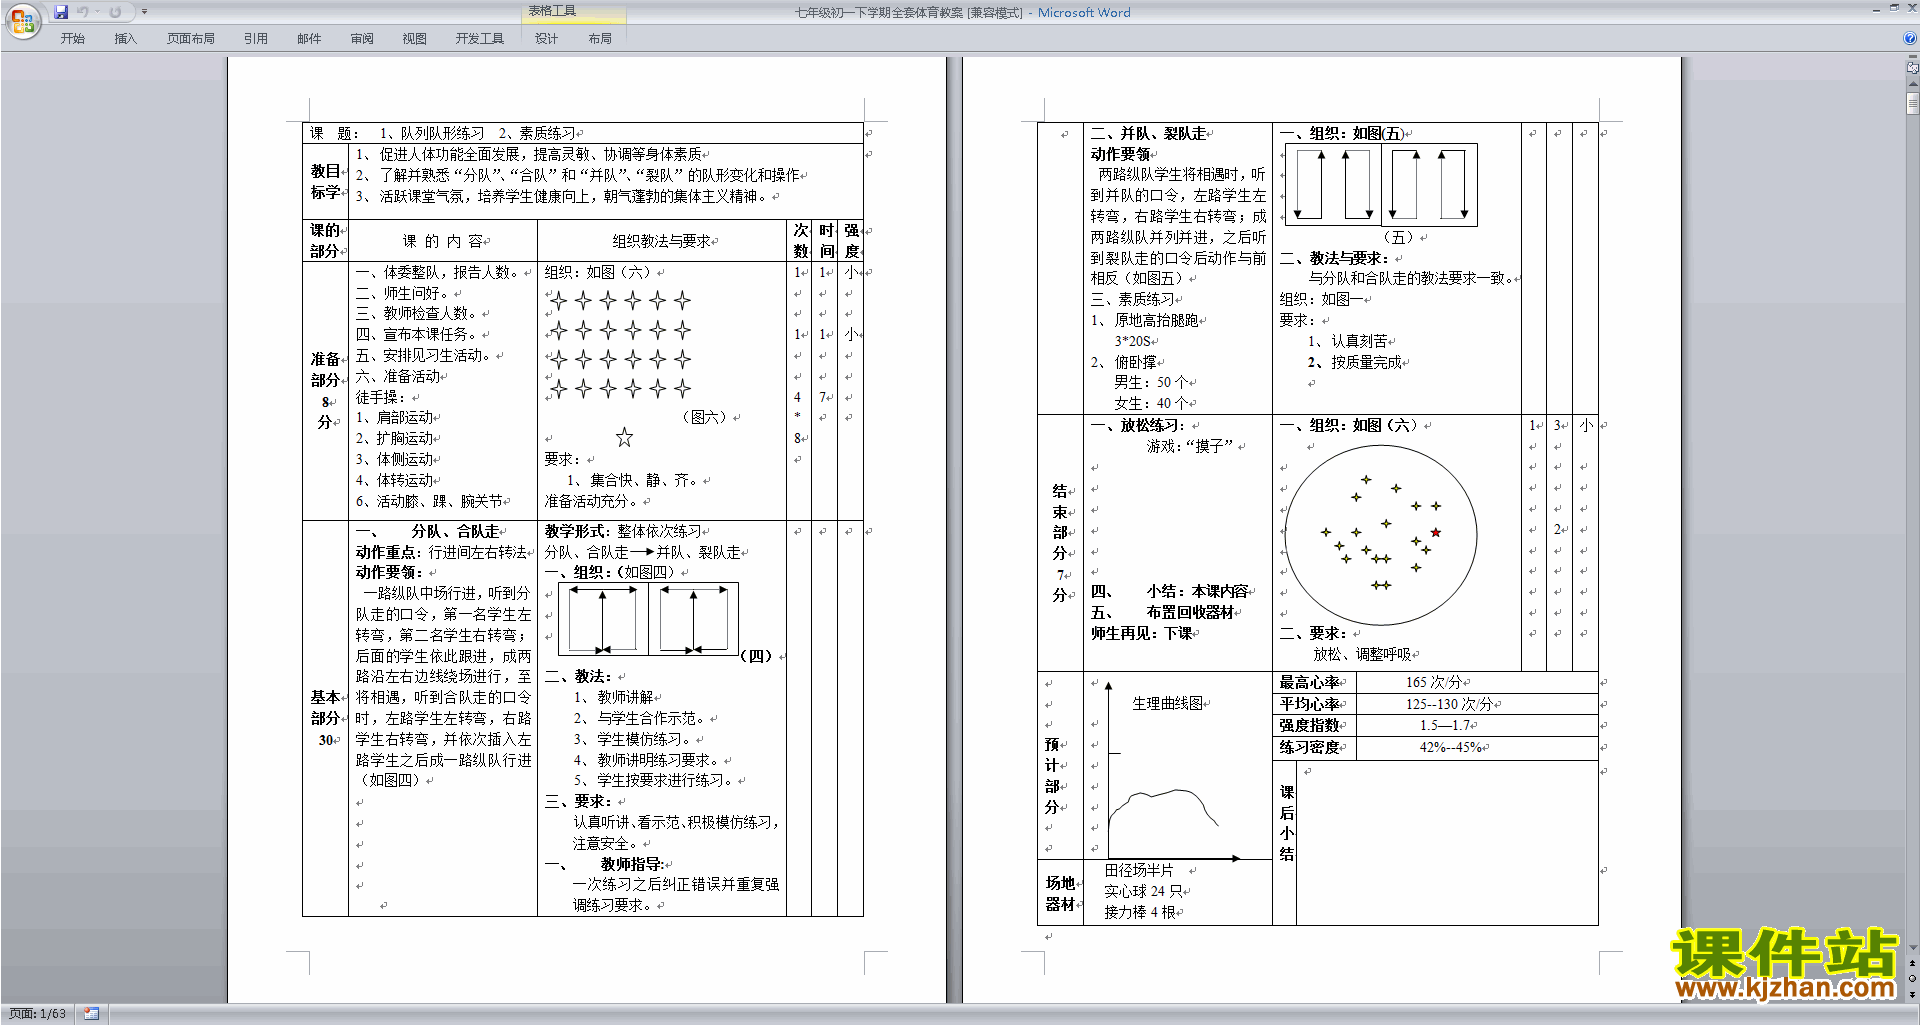Redo the last action
This screenshot has height=1025, width=1920.
click(x=115, y=12)
